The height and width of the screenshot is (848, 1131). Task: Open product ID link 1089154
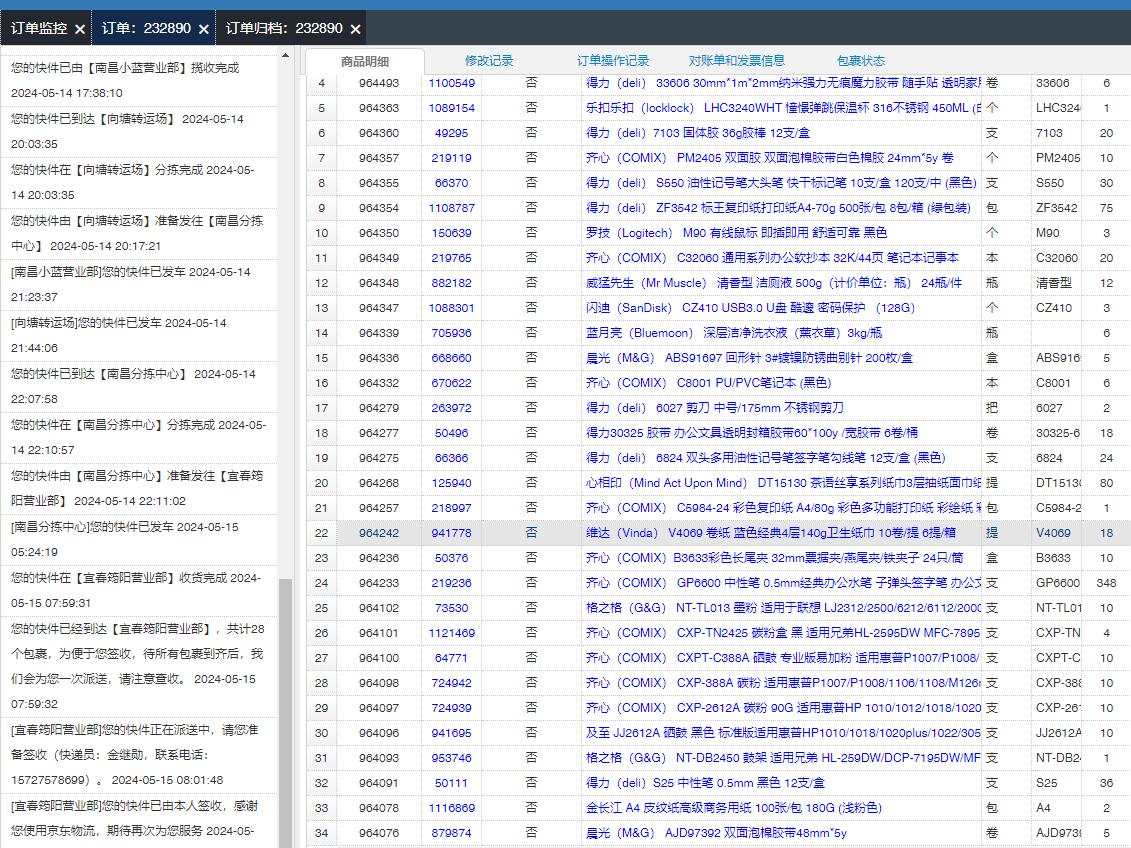tap(452, 108)
